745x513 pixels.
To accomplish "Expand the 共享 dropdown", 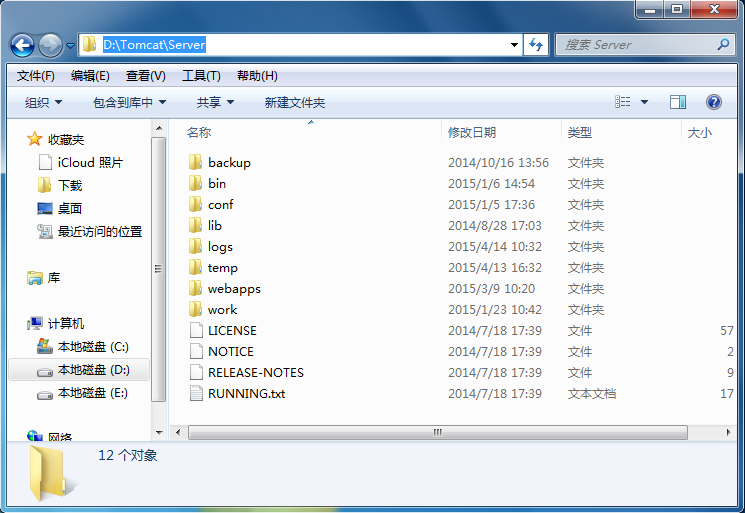I will click(x=215, y=102).
